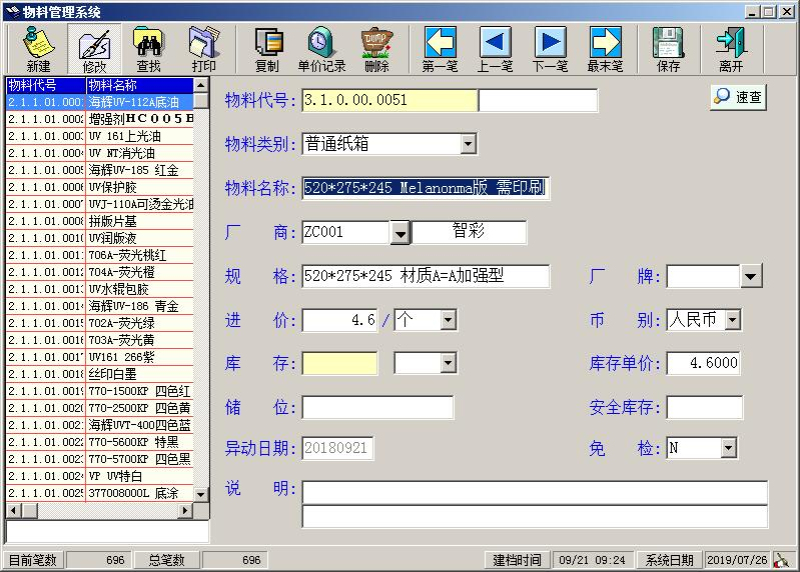The width and height of the screenshot is (800, 572).
Task: Expand the 厂牌 brand dropdown
Action: click(751, 276)
